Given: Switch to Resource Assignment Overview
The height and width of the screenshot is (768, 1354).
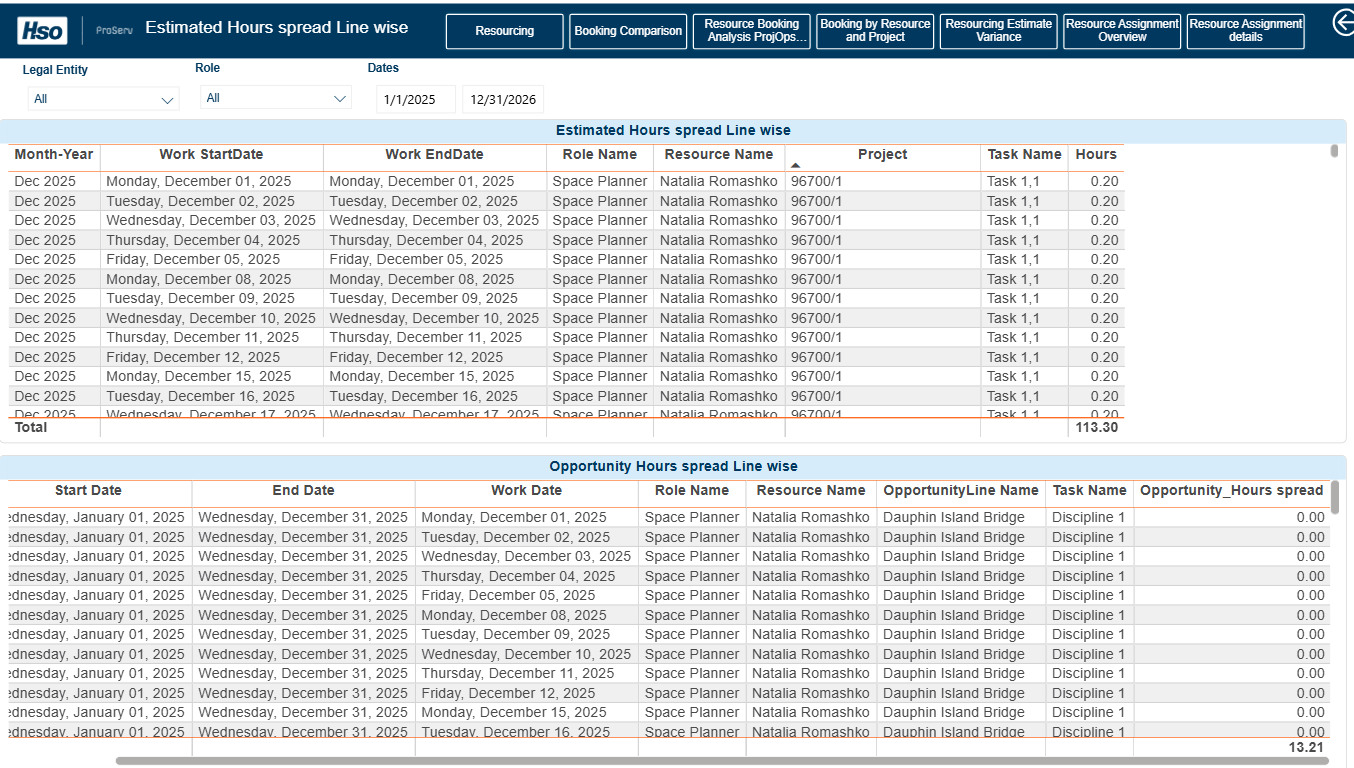Looking at the screenshot, I should click(x=1122, y=31).
